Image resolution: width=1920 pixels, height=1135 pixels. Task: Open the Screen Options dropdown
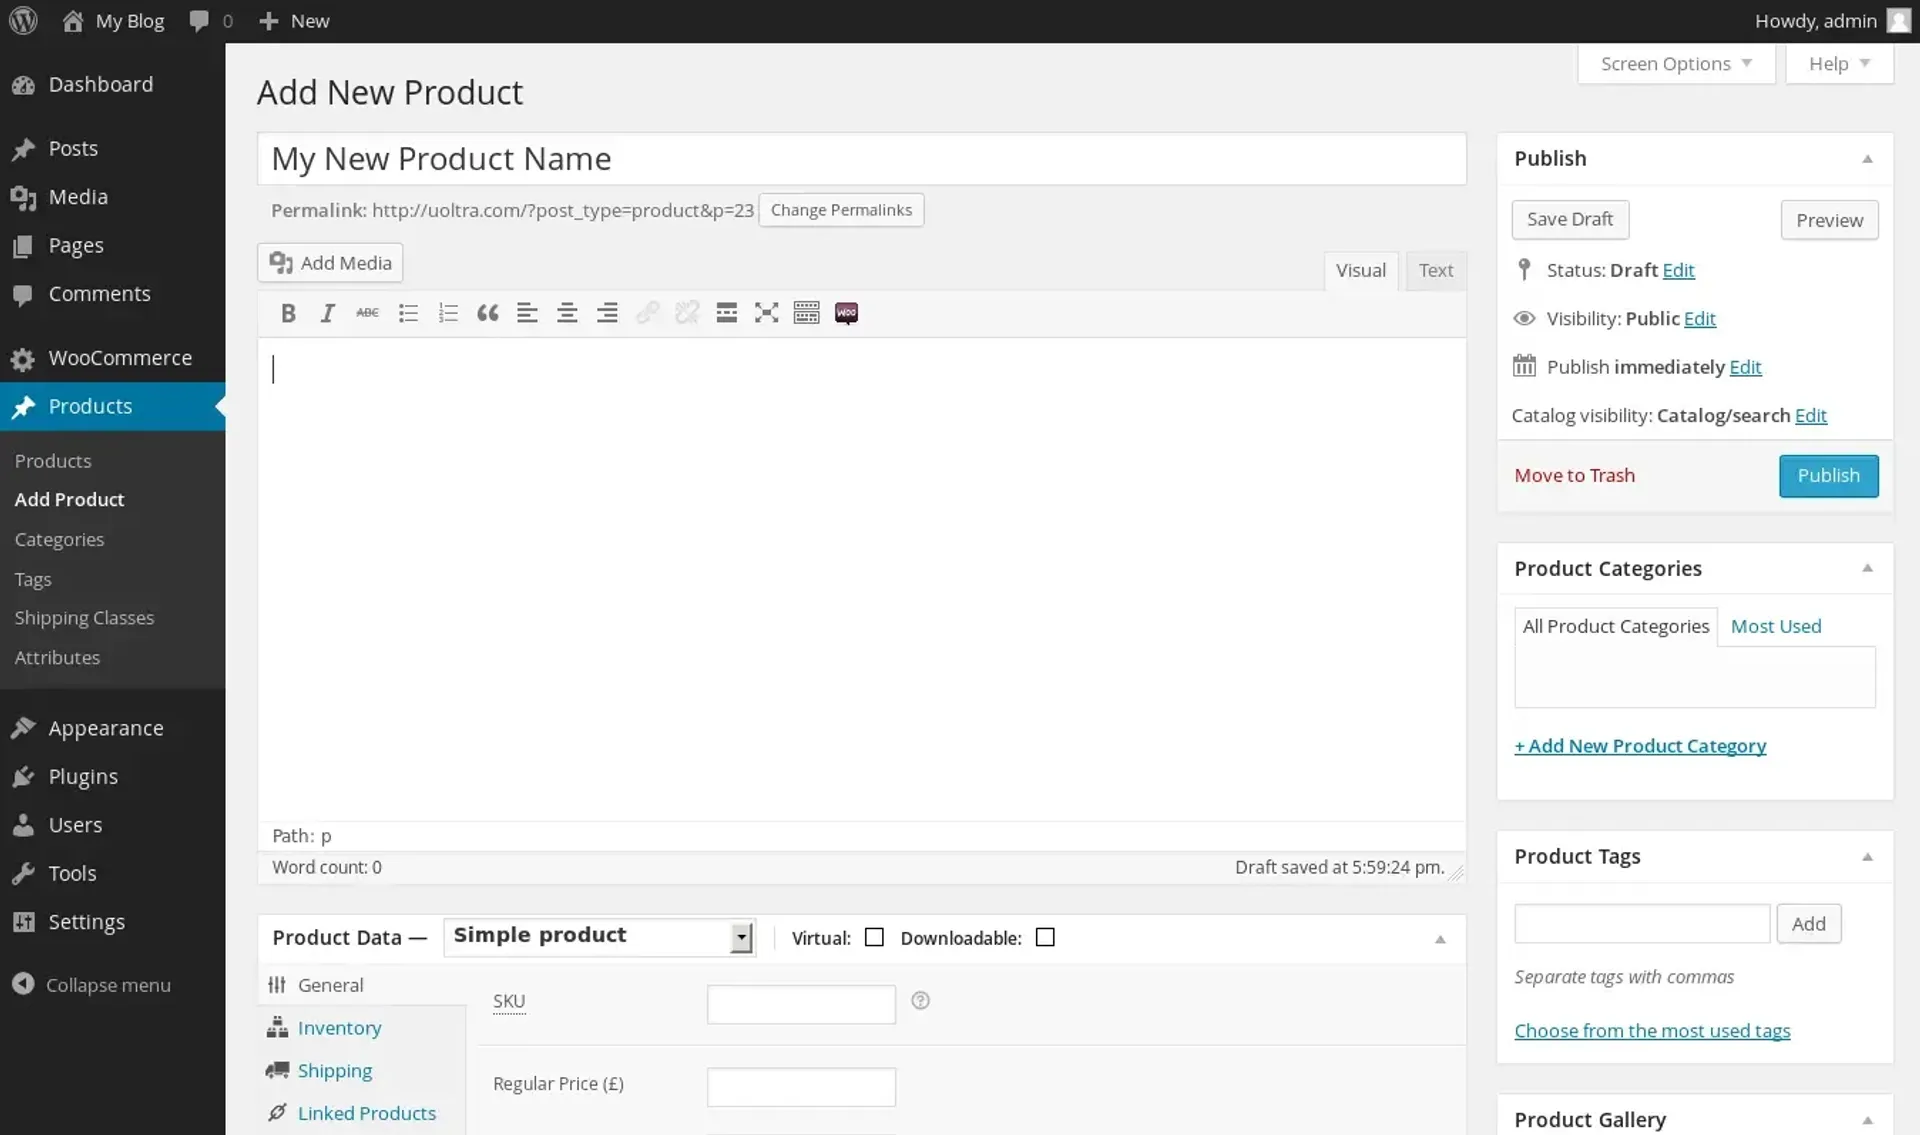click(1674, 63)
